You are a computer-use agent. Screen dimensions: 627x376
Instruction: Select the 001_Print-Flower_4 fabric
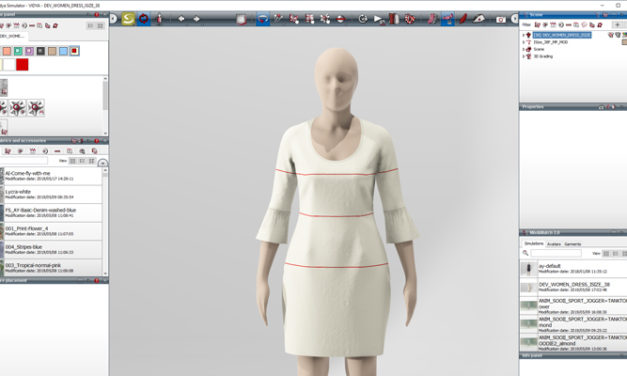tap(51, 231)
